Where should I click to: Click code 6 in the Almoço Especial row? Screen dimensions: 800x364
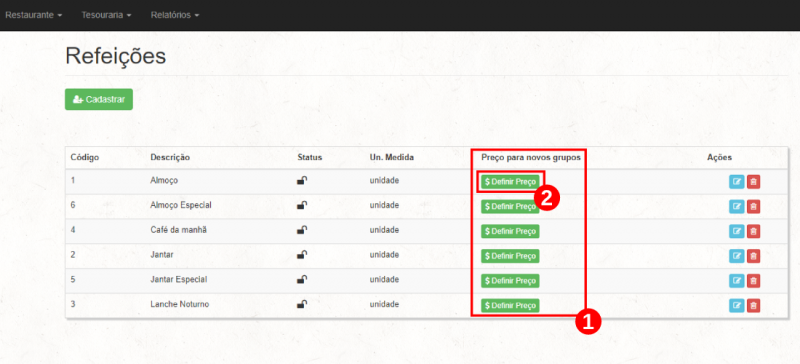pos(73,205)
